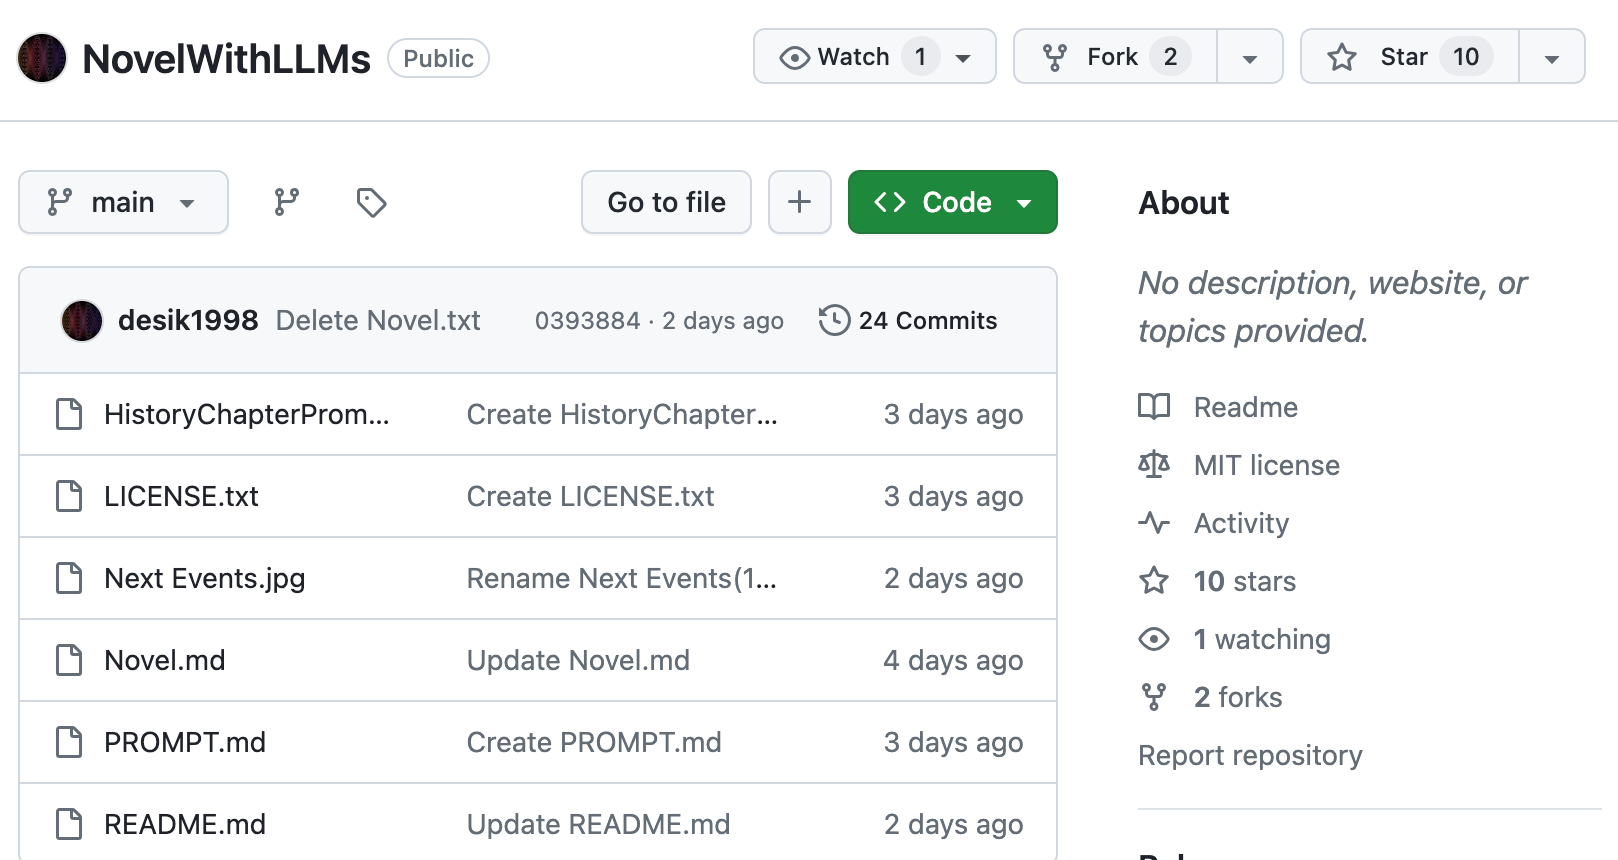Open the green Code dropdown
The width and height of the screenshot is (1618, 860).
coord(952,202)
